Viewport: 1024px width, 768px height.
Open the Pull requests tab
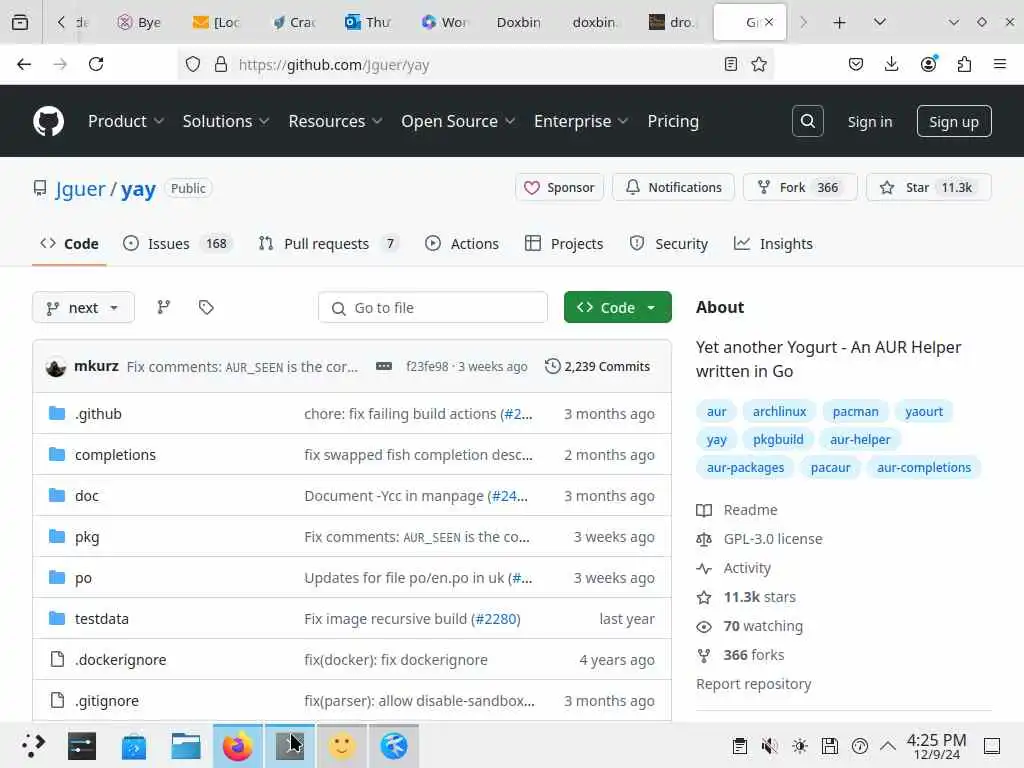click(328, 244)
